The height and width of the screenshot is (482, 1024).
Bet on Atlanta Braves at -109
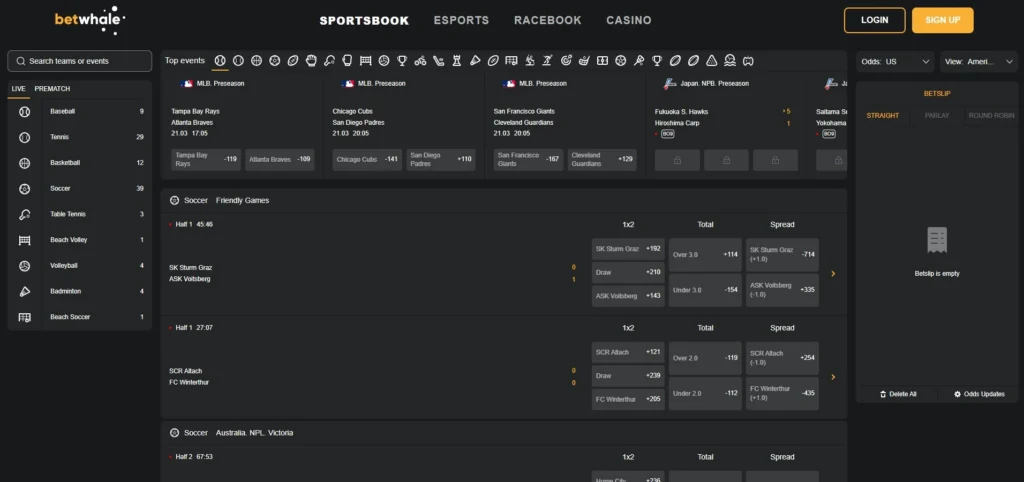click(280, 159)
